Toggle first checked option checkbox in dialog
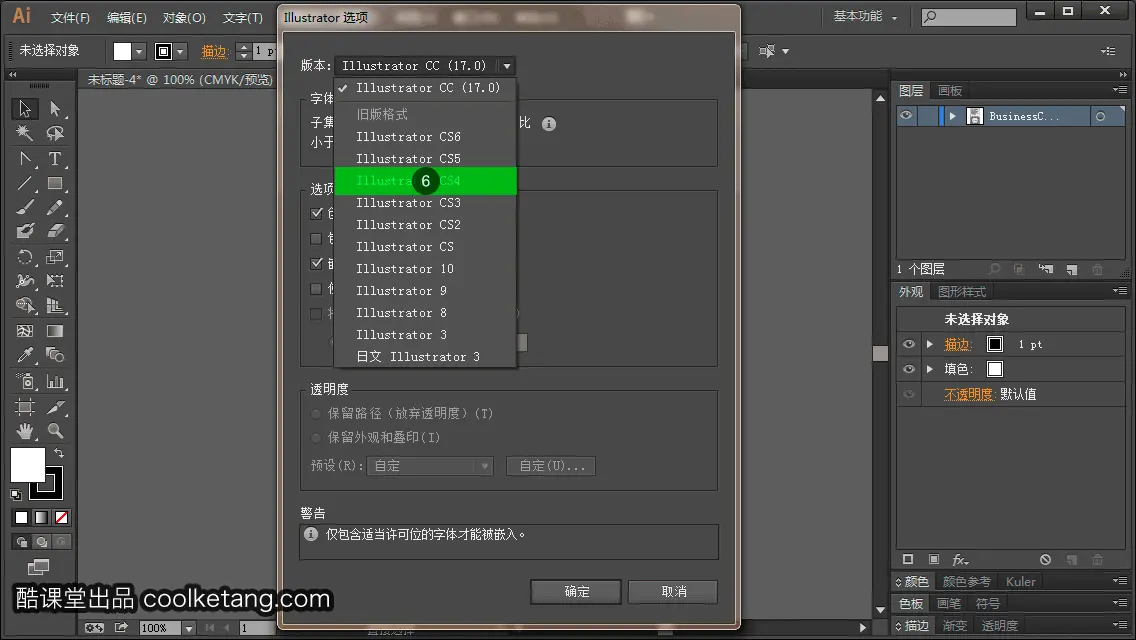 (316, 213)
